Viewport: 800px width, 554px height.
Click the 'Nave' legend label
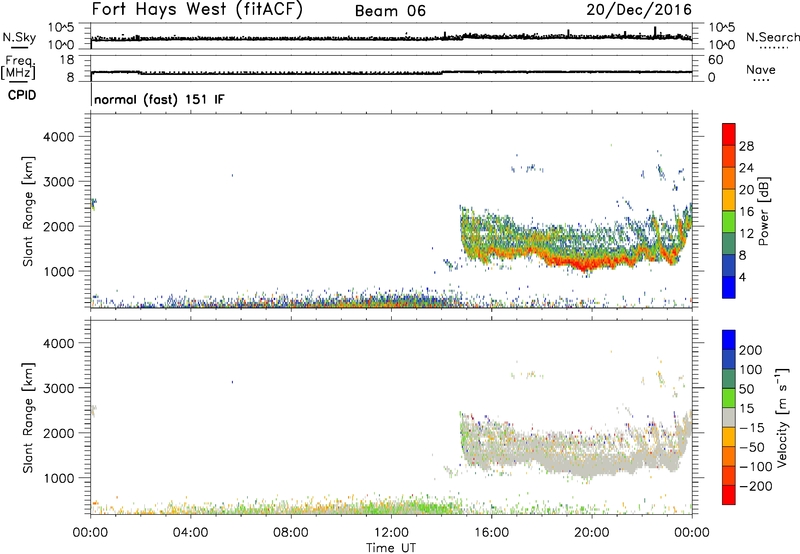pyautogui.click(x=761, y=69)
